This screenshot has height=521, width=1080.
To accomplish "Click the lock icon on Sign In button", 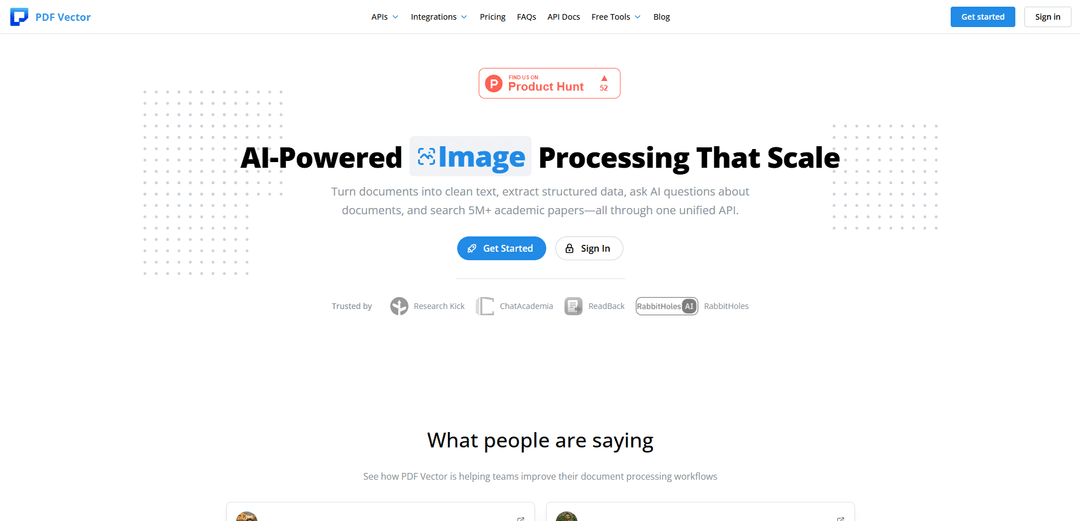I will pos(569,249).
